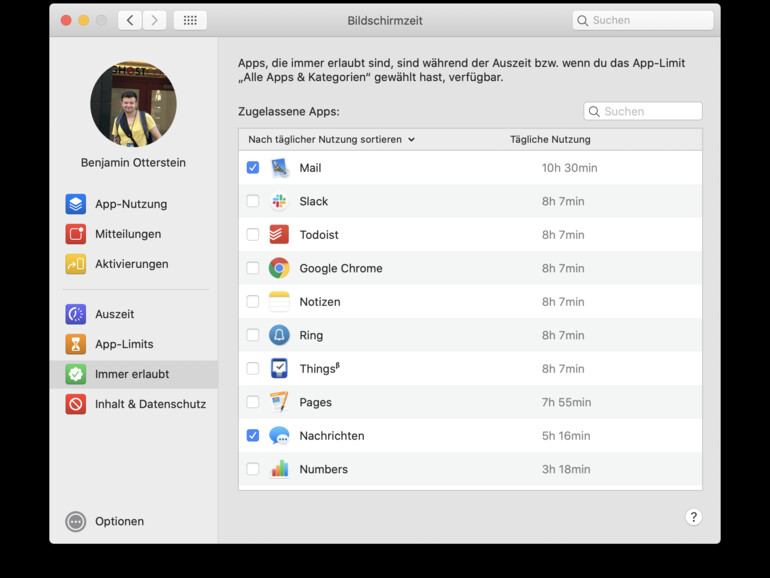770x578 pixels.
Task: Uncheck the Mail checkbox
Action: 253,168
